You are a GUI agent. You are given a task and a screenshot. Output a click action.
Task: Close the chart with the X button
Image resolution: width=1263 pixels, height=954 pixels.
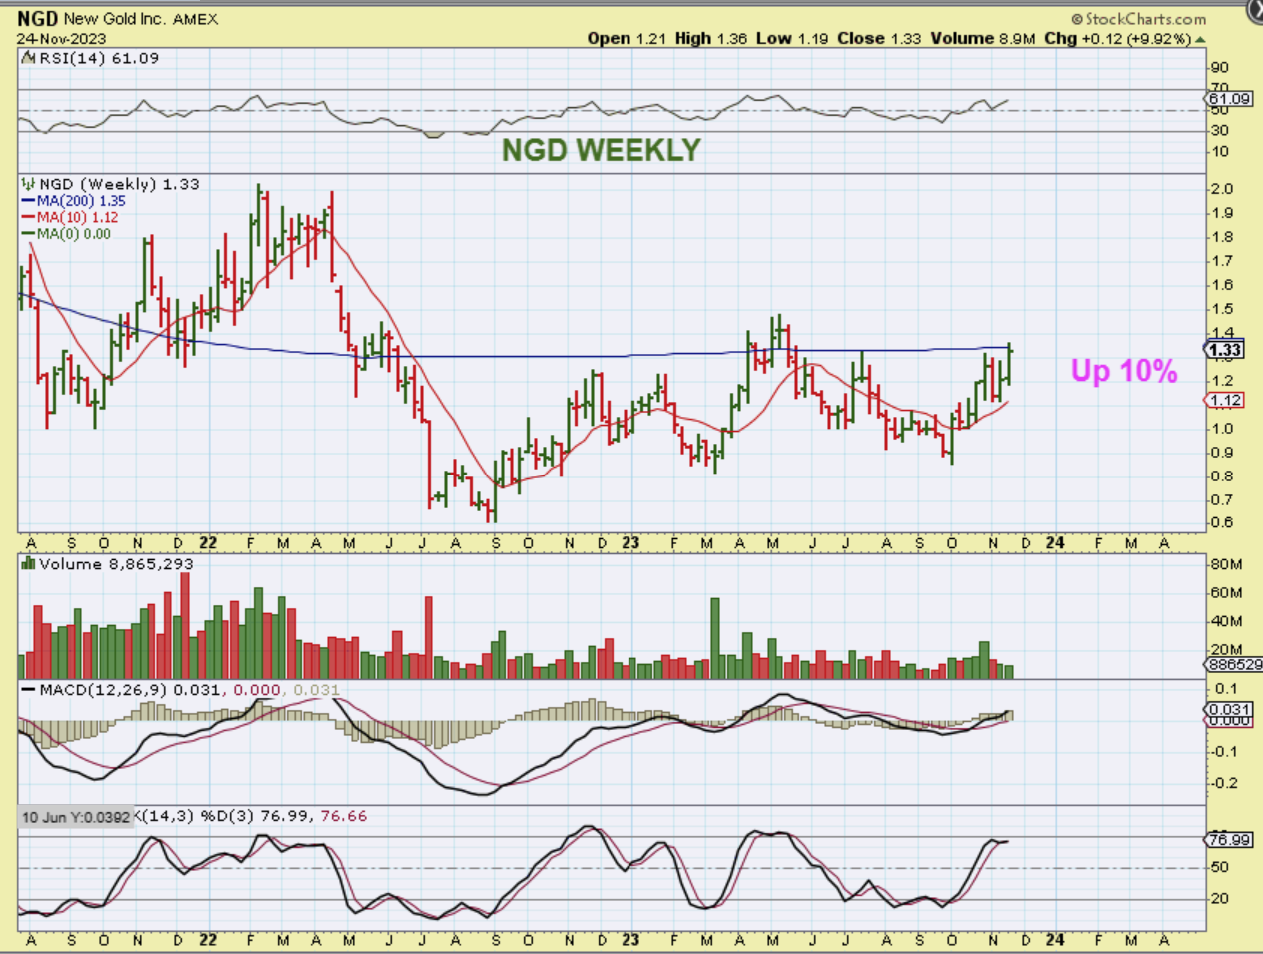pos(1255,10)
